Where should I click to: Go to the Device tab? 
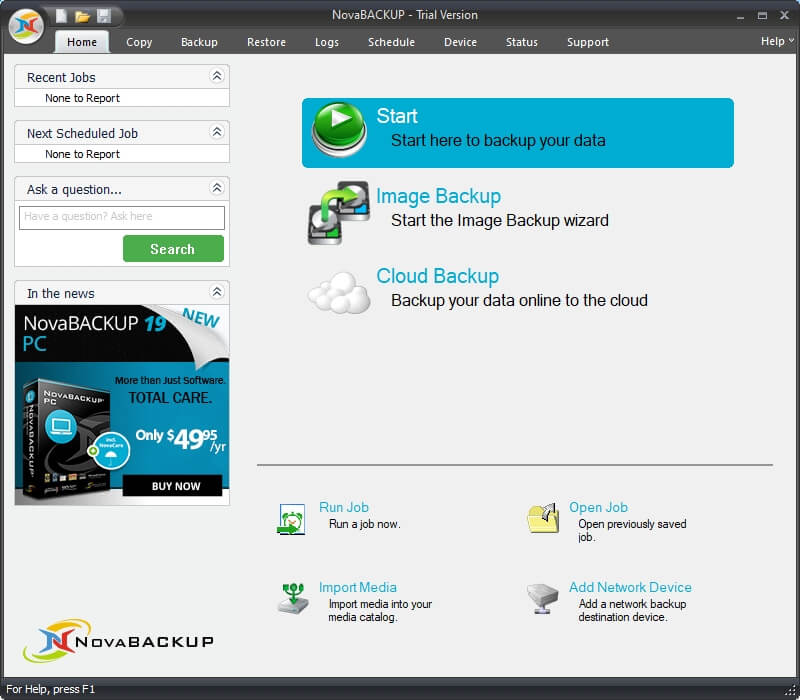pyautogui.click(x=460, y=42)
